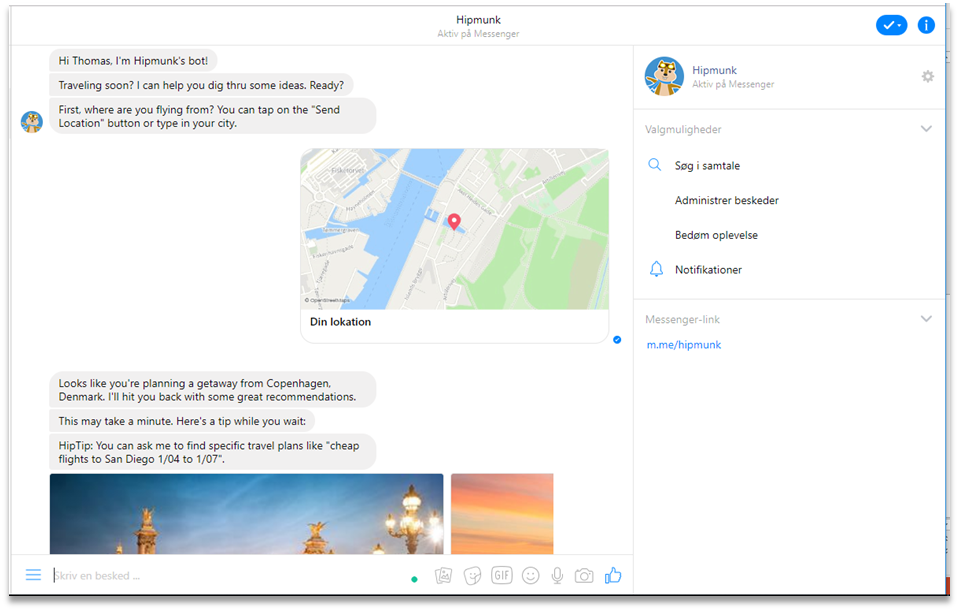Image resolution: width=959 pixels, height=611 pixels.
Task: Select Administrer beskeder option
Action: click(x=727, y=200)
